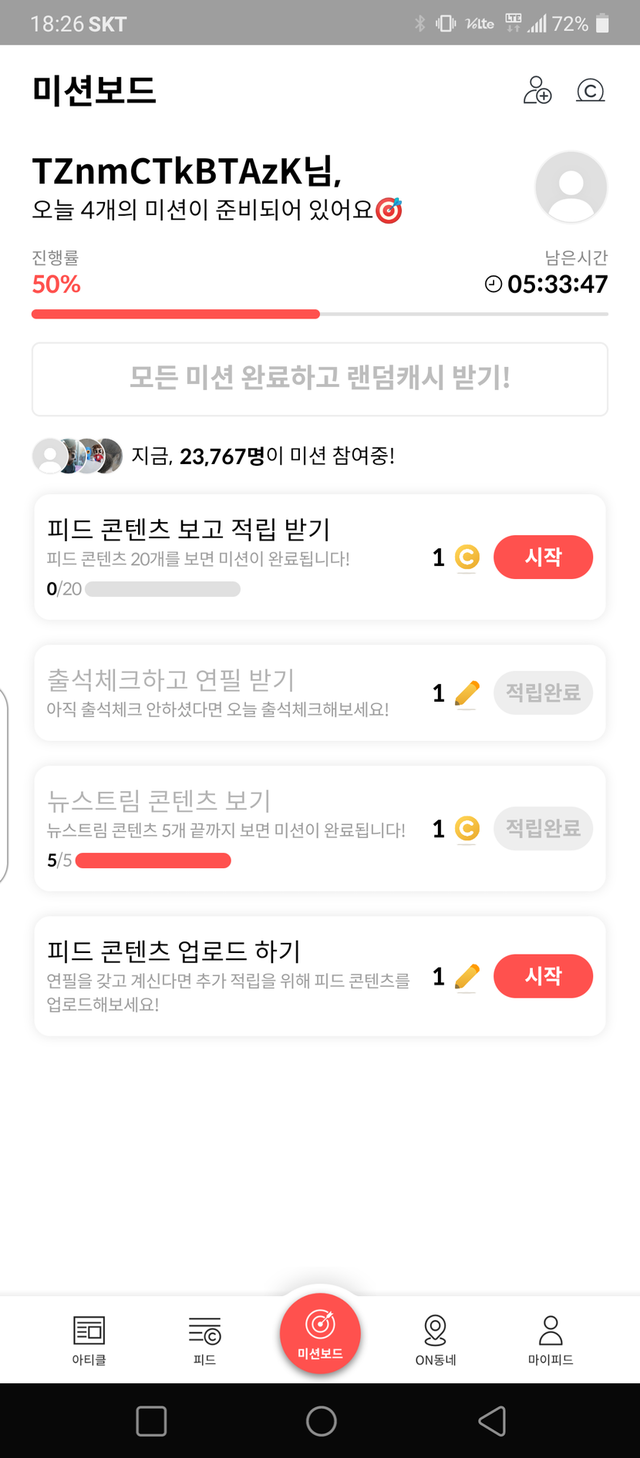Tap the profile avatar picture
Viewport: 640px width, 1458px height.
[x=571, y=187]
